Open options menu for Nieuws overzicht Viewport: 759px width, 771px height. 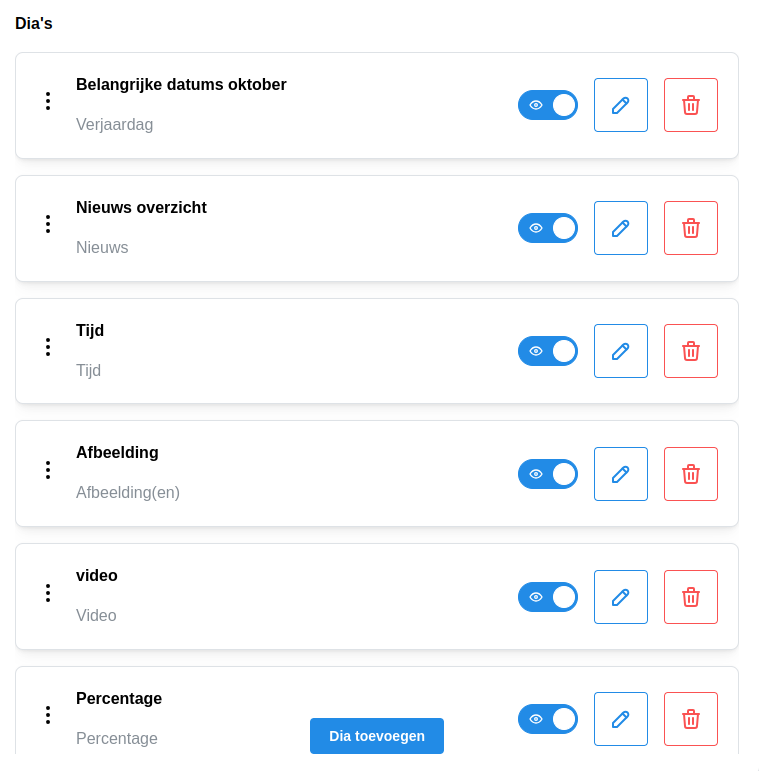(47, 224)
